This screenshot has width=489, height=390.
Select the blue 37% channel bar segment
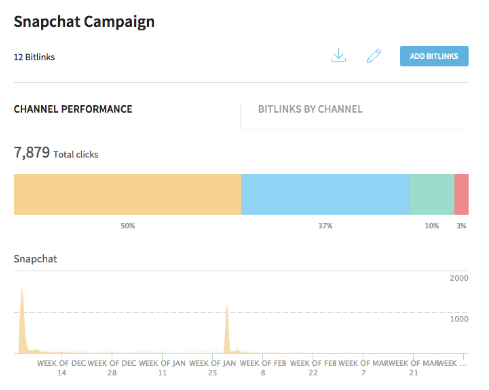pyautogui.click(x=325, y=194)
